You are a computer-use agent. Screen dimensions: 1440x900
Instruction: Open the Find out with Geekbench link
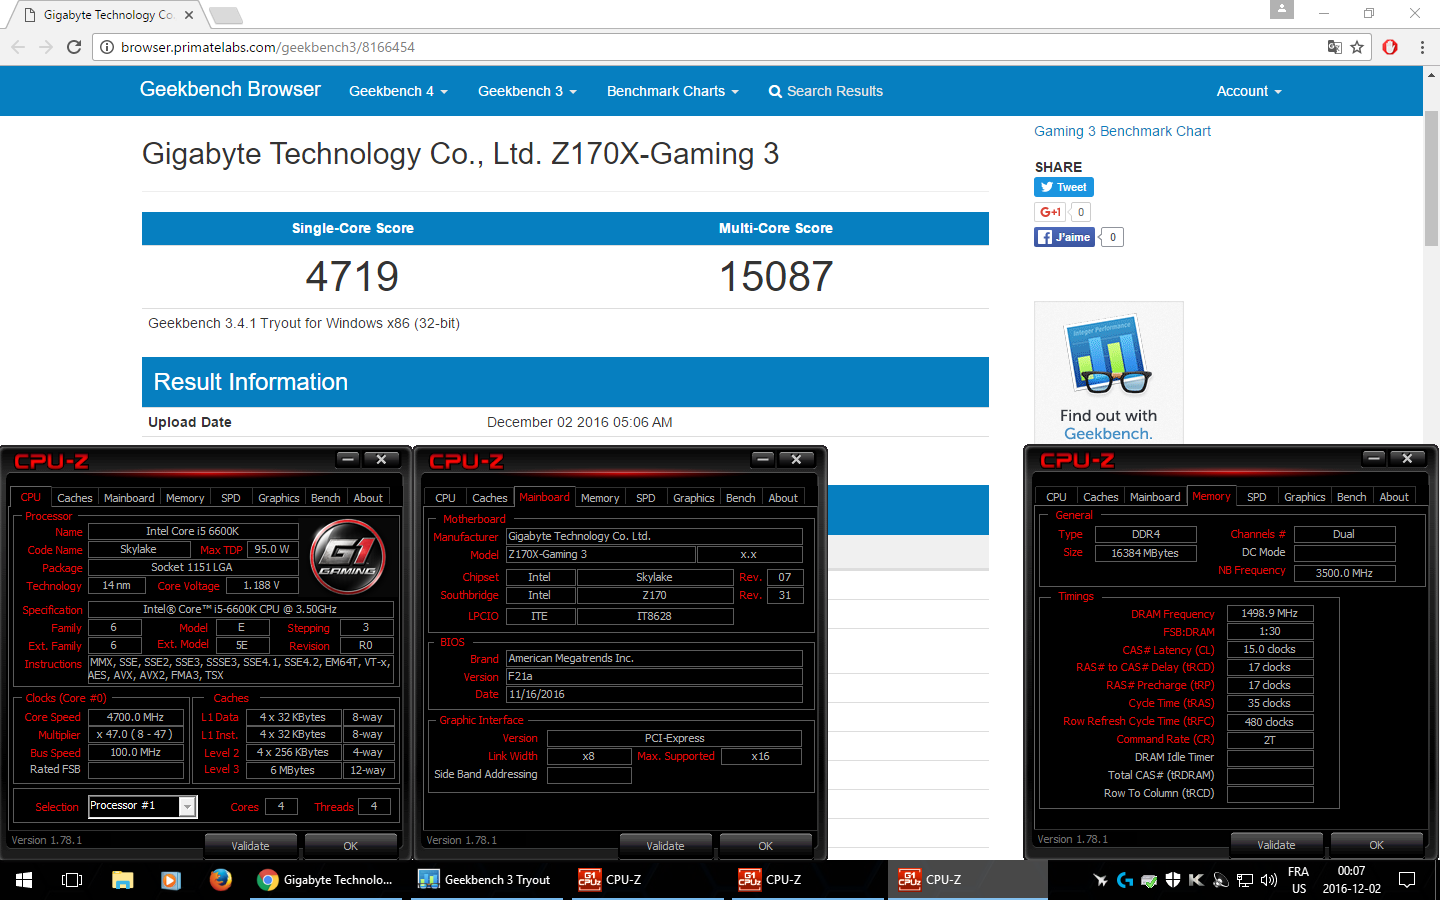click(1108, 424)
